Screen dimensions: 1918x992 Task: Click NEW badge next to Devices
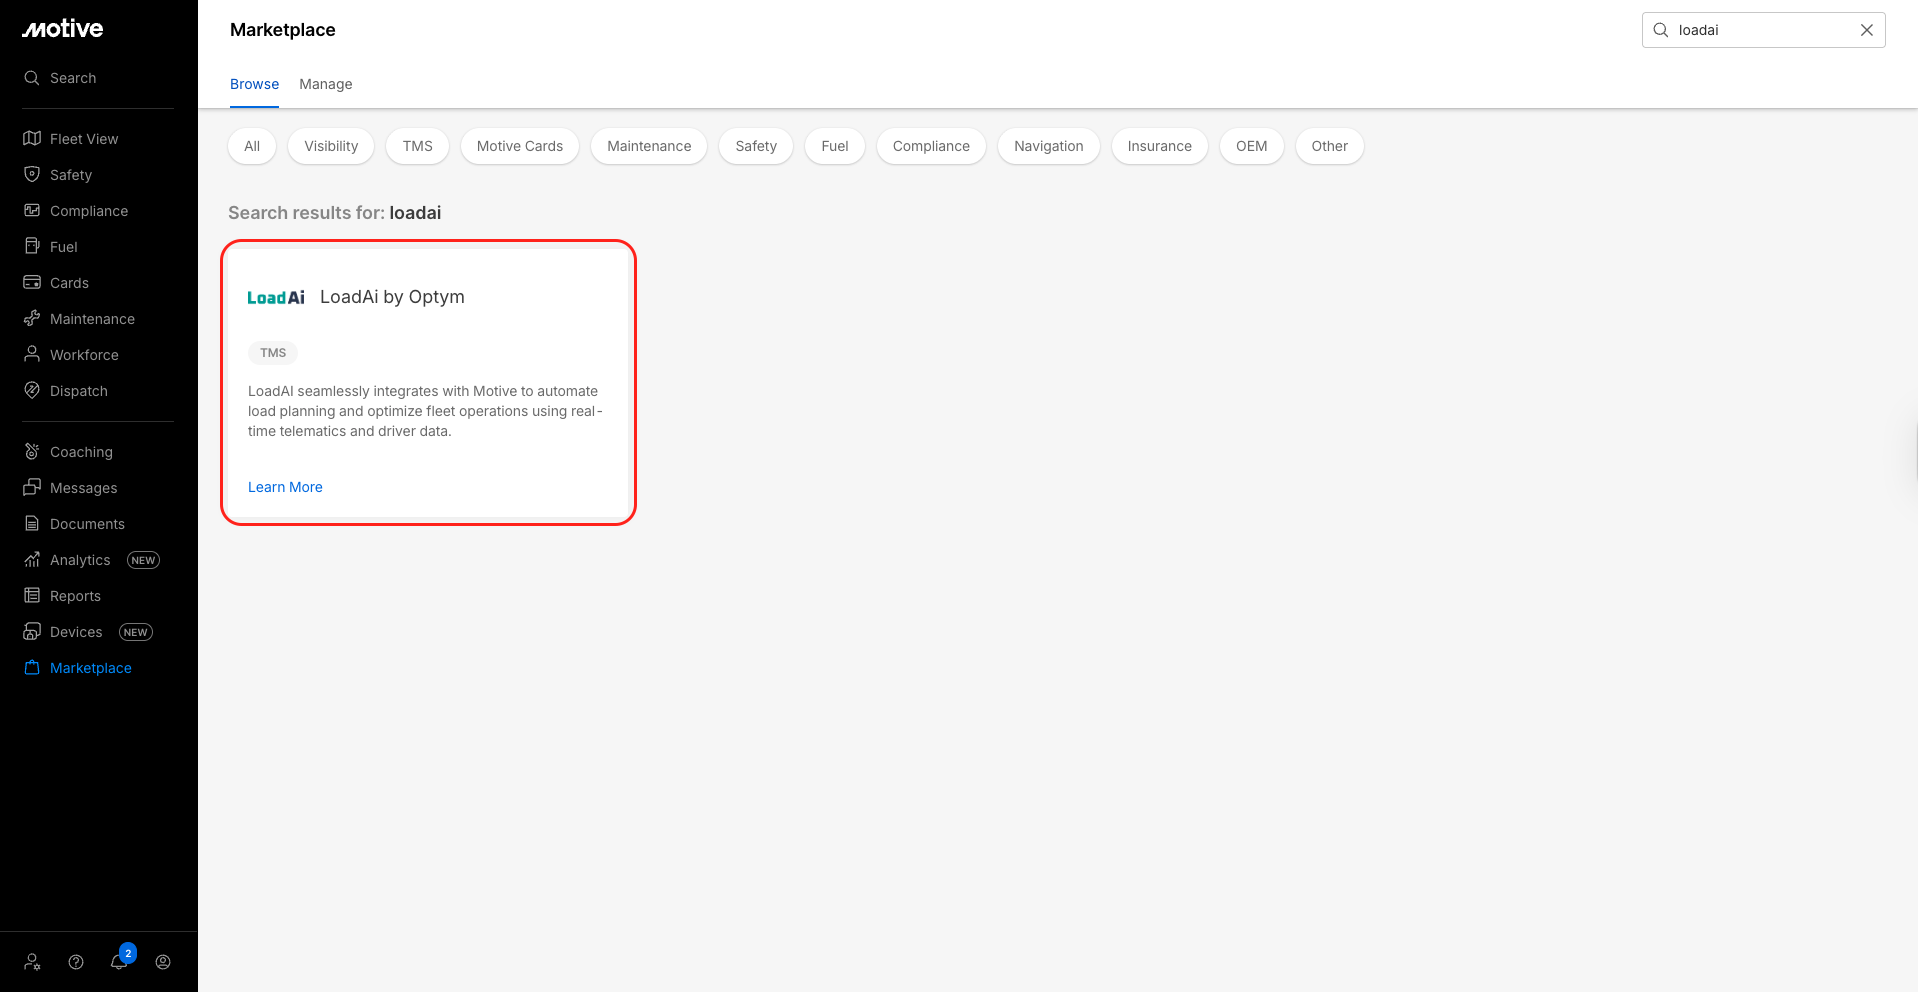click(136, 632)
